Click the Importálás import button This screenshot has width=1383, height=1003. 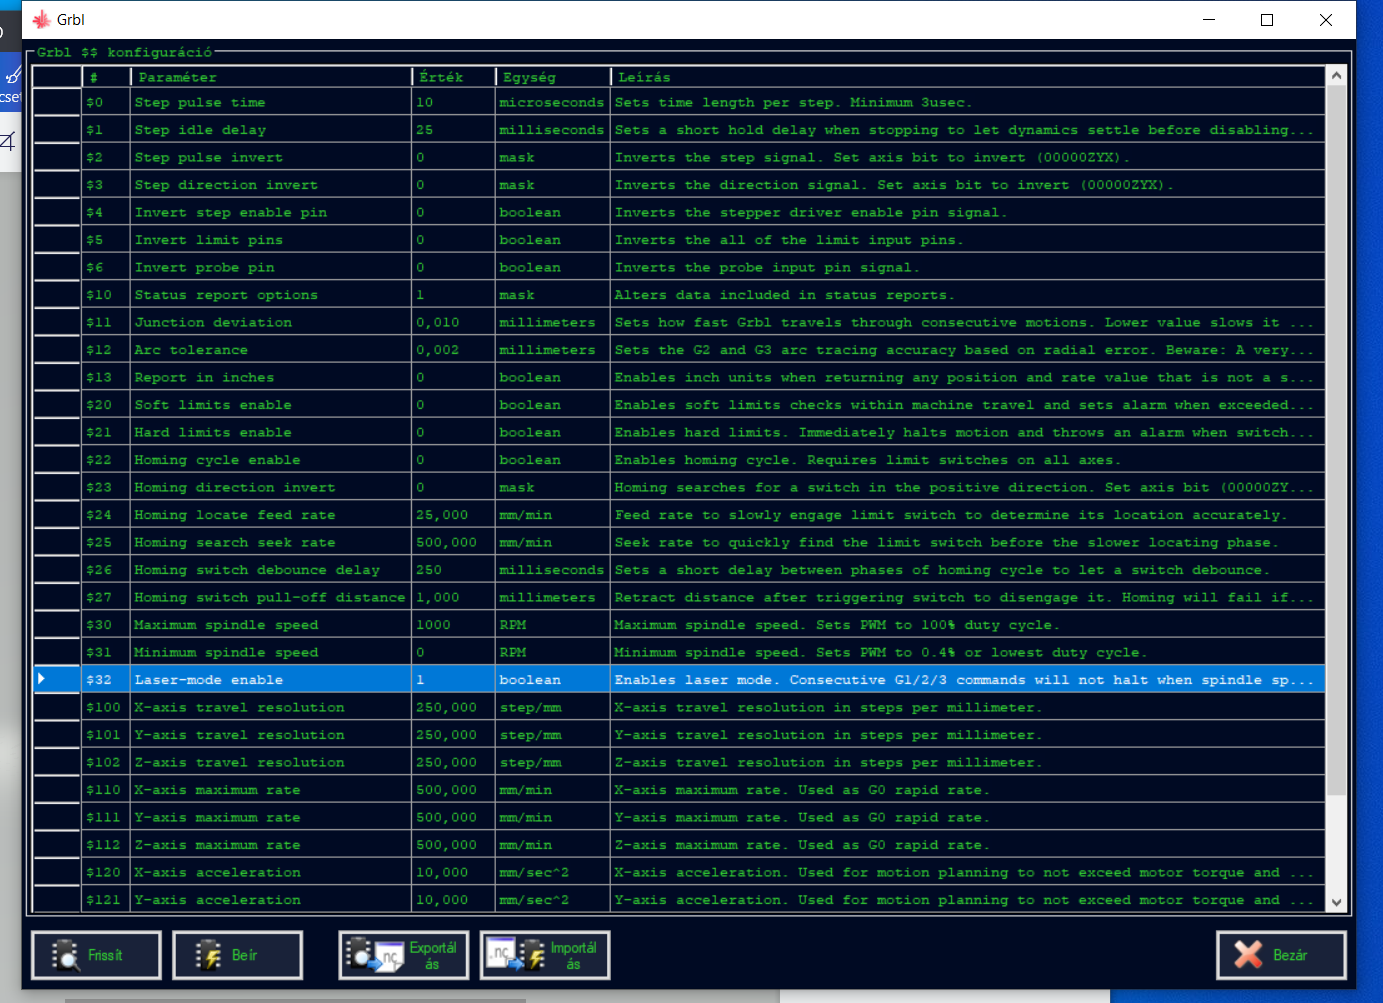point(545,955)
